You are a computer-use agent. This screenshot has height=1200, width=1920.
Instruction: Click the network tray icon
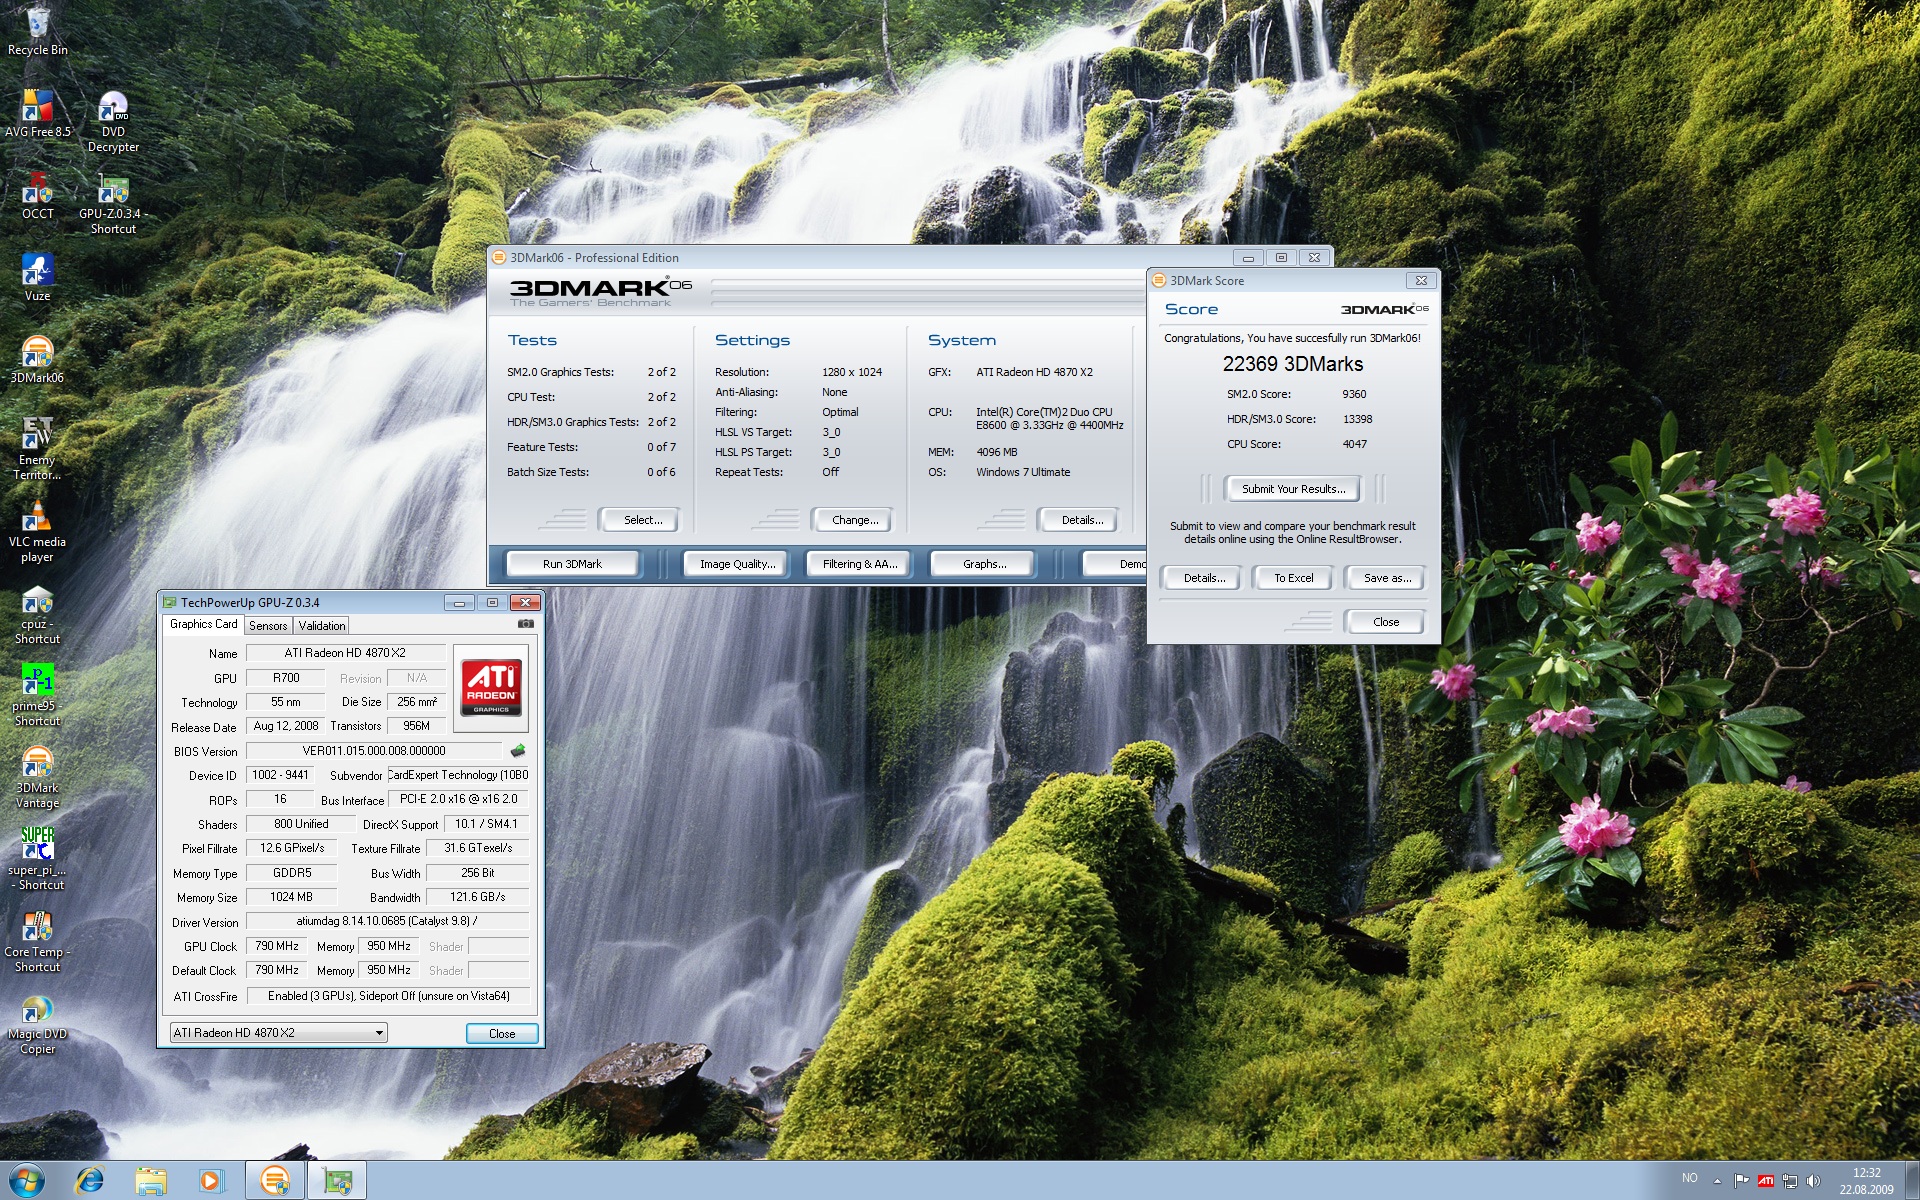tap(1790, 1181)
